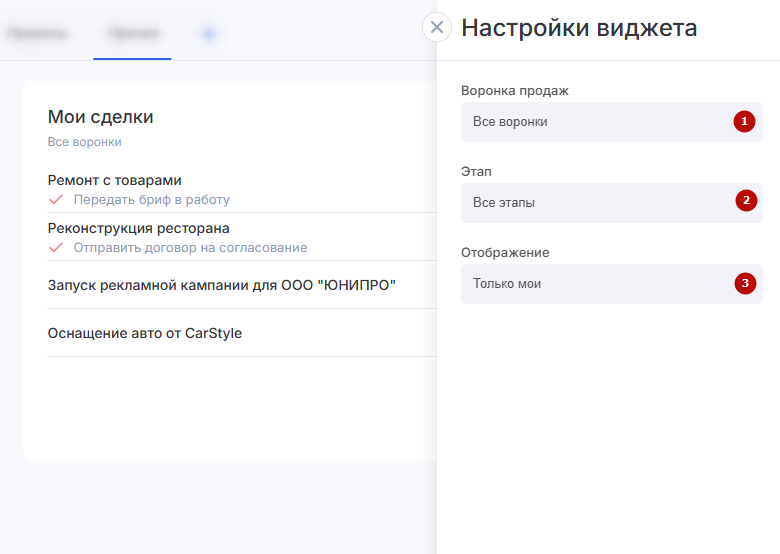This screenshot has height=554, width=780.
Task: Click red badge number 1
Action: click(x=744, y=122)
